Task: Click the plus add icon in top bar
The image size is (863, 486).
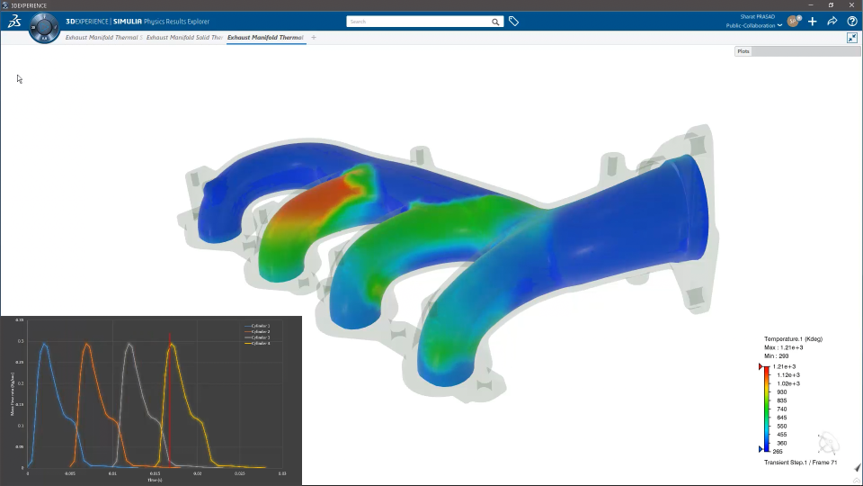Action: 812,21
